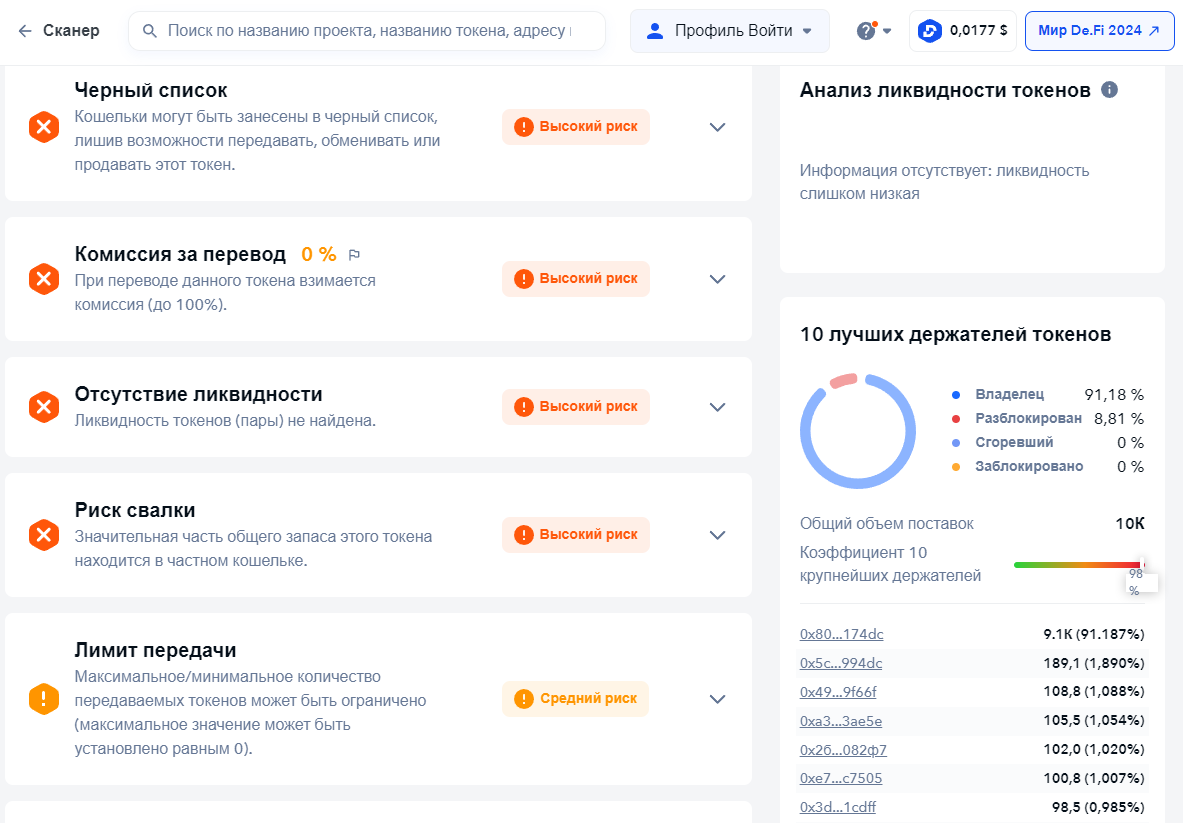Click the red X icon on Отсутствие ликвидности
Screen dimensions: 1183x823
[44, 407]
